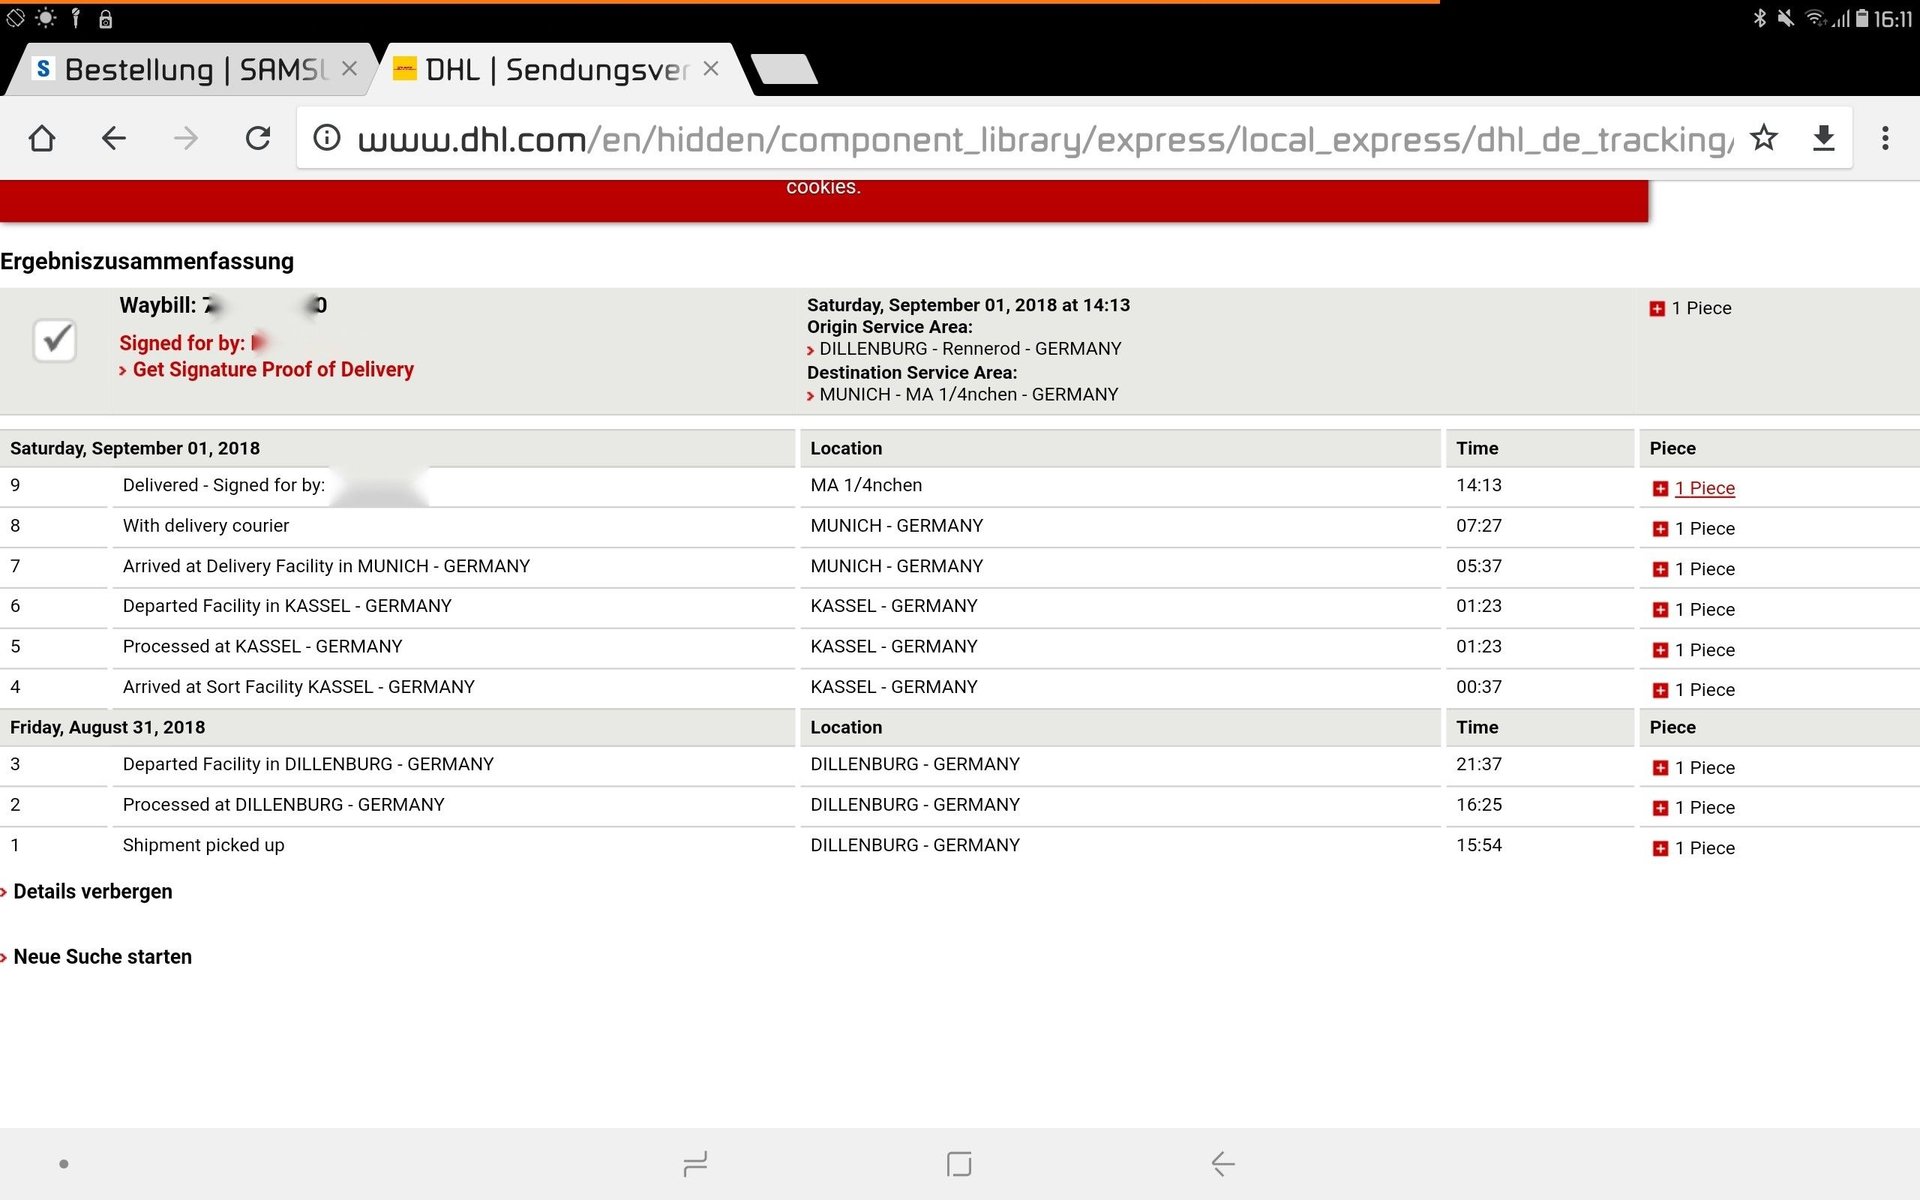Expand piece for Shipment picked up row

pos(1660,848)
